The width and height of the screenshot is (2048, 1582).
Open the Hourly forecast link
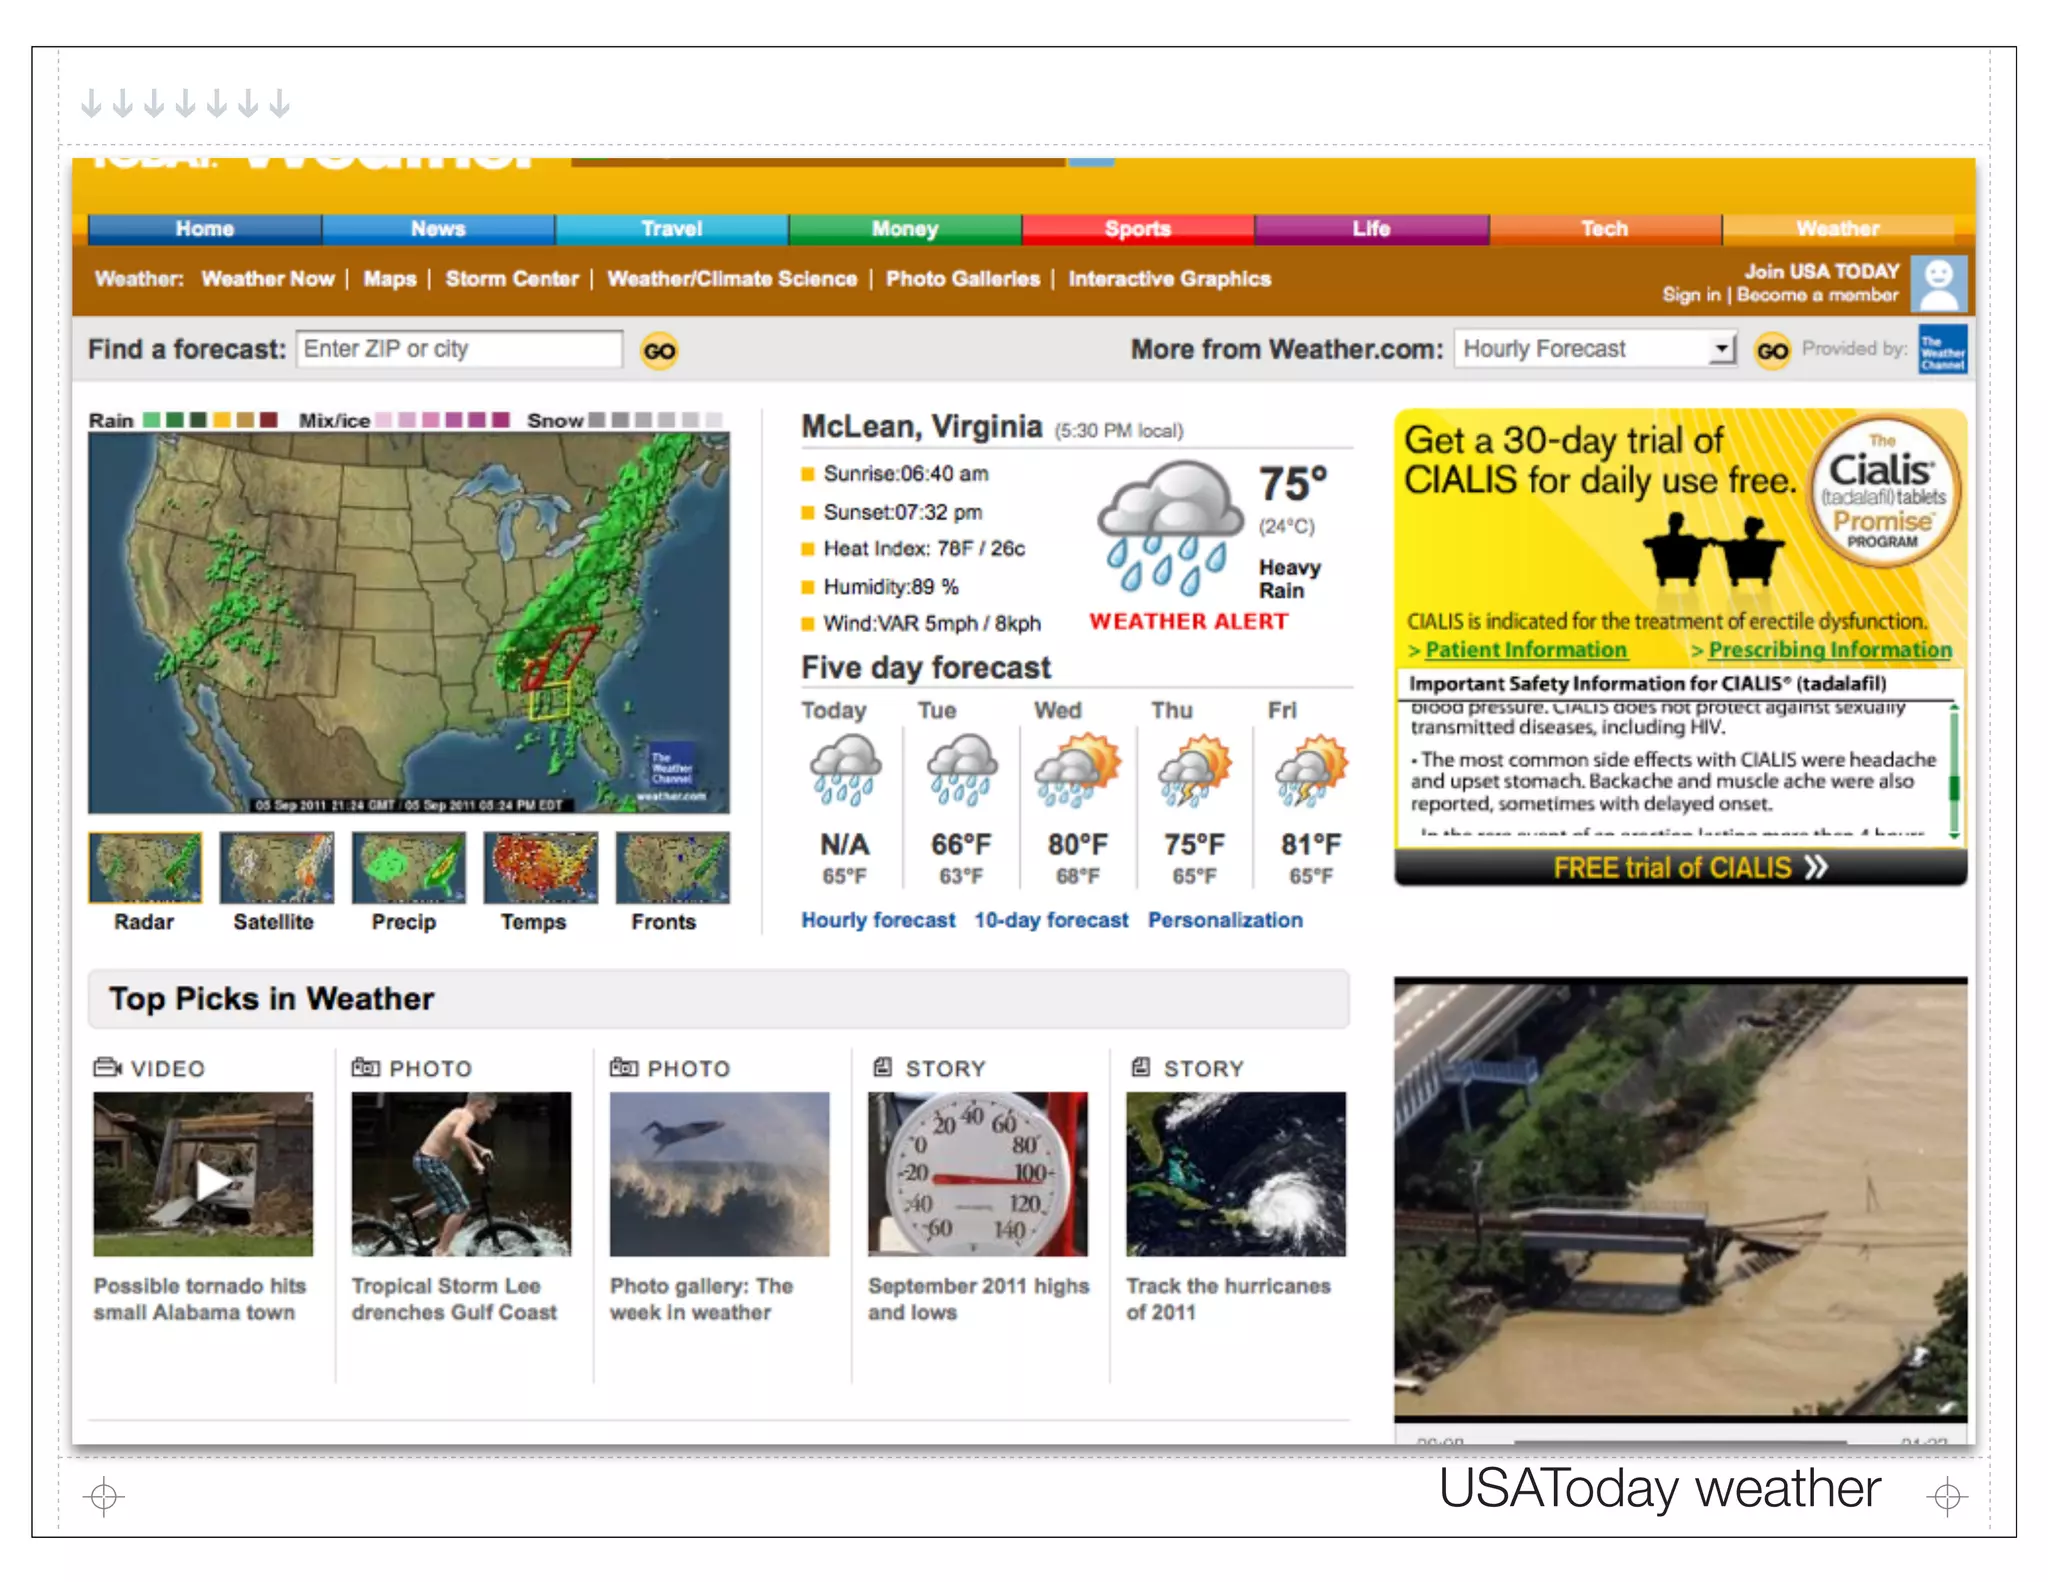pyautogui.click(x=878, y=920)
